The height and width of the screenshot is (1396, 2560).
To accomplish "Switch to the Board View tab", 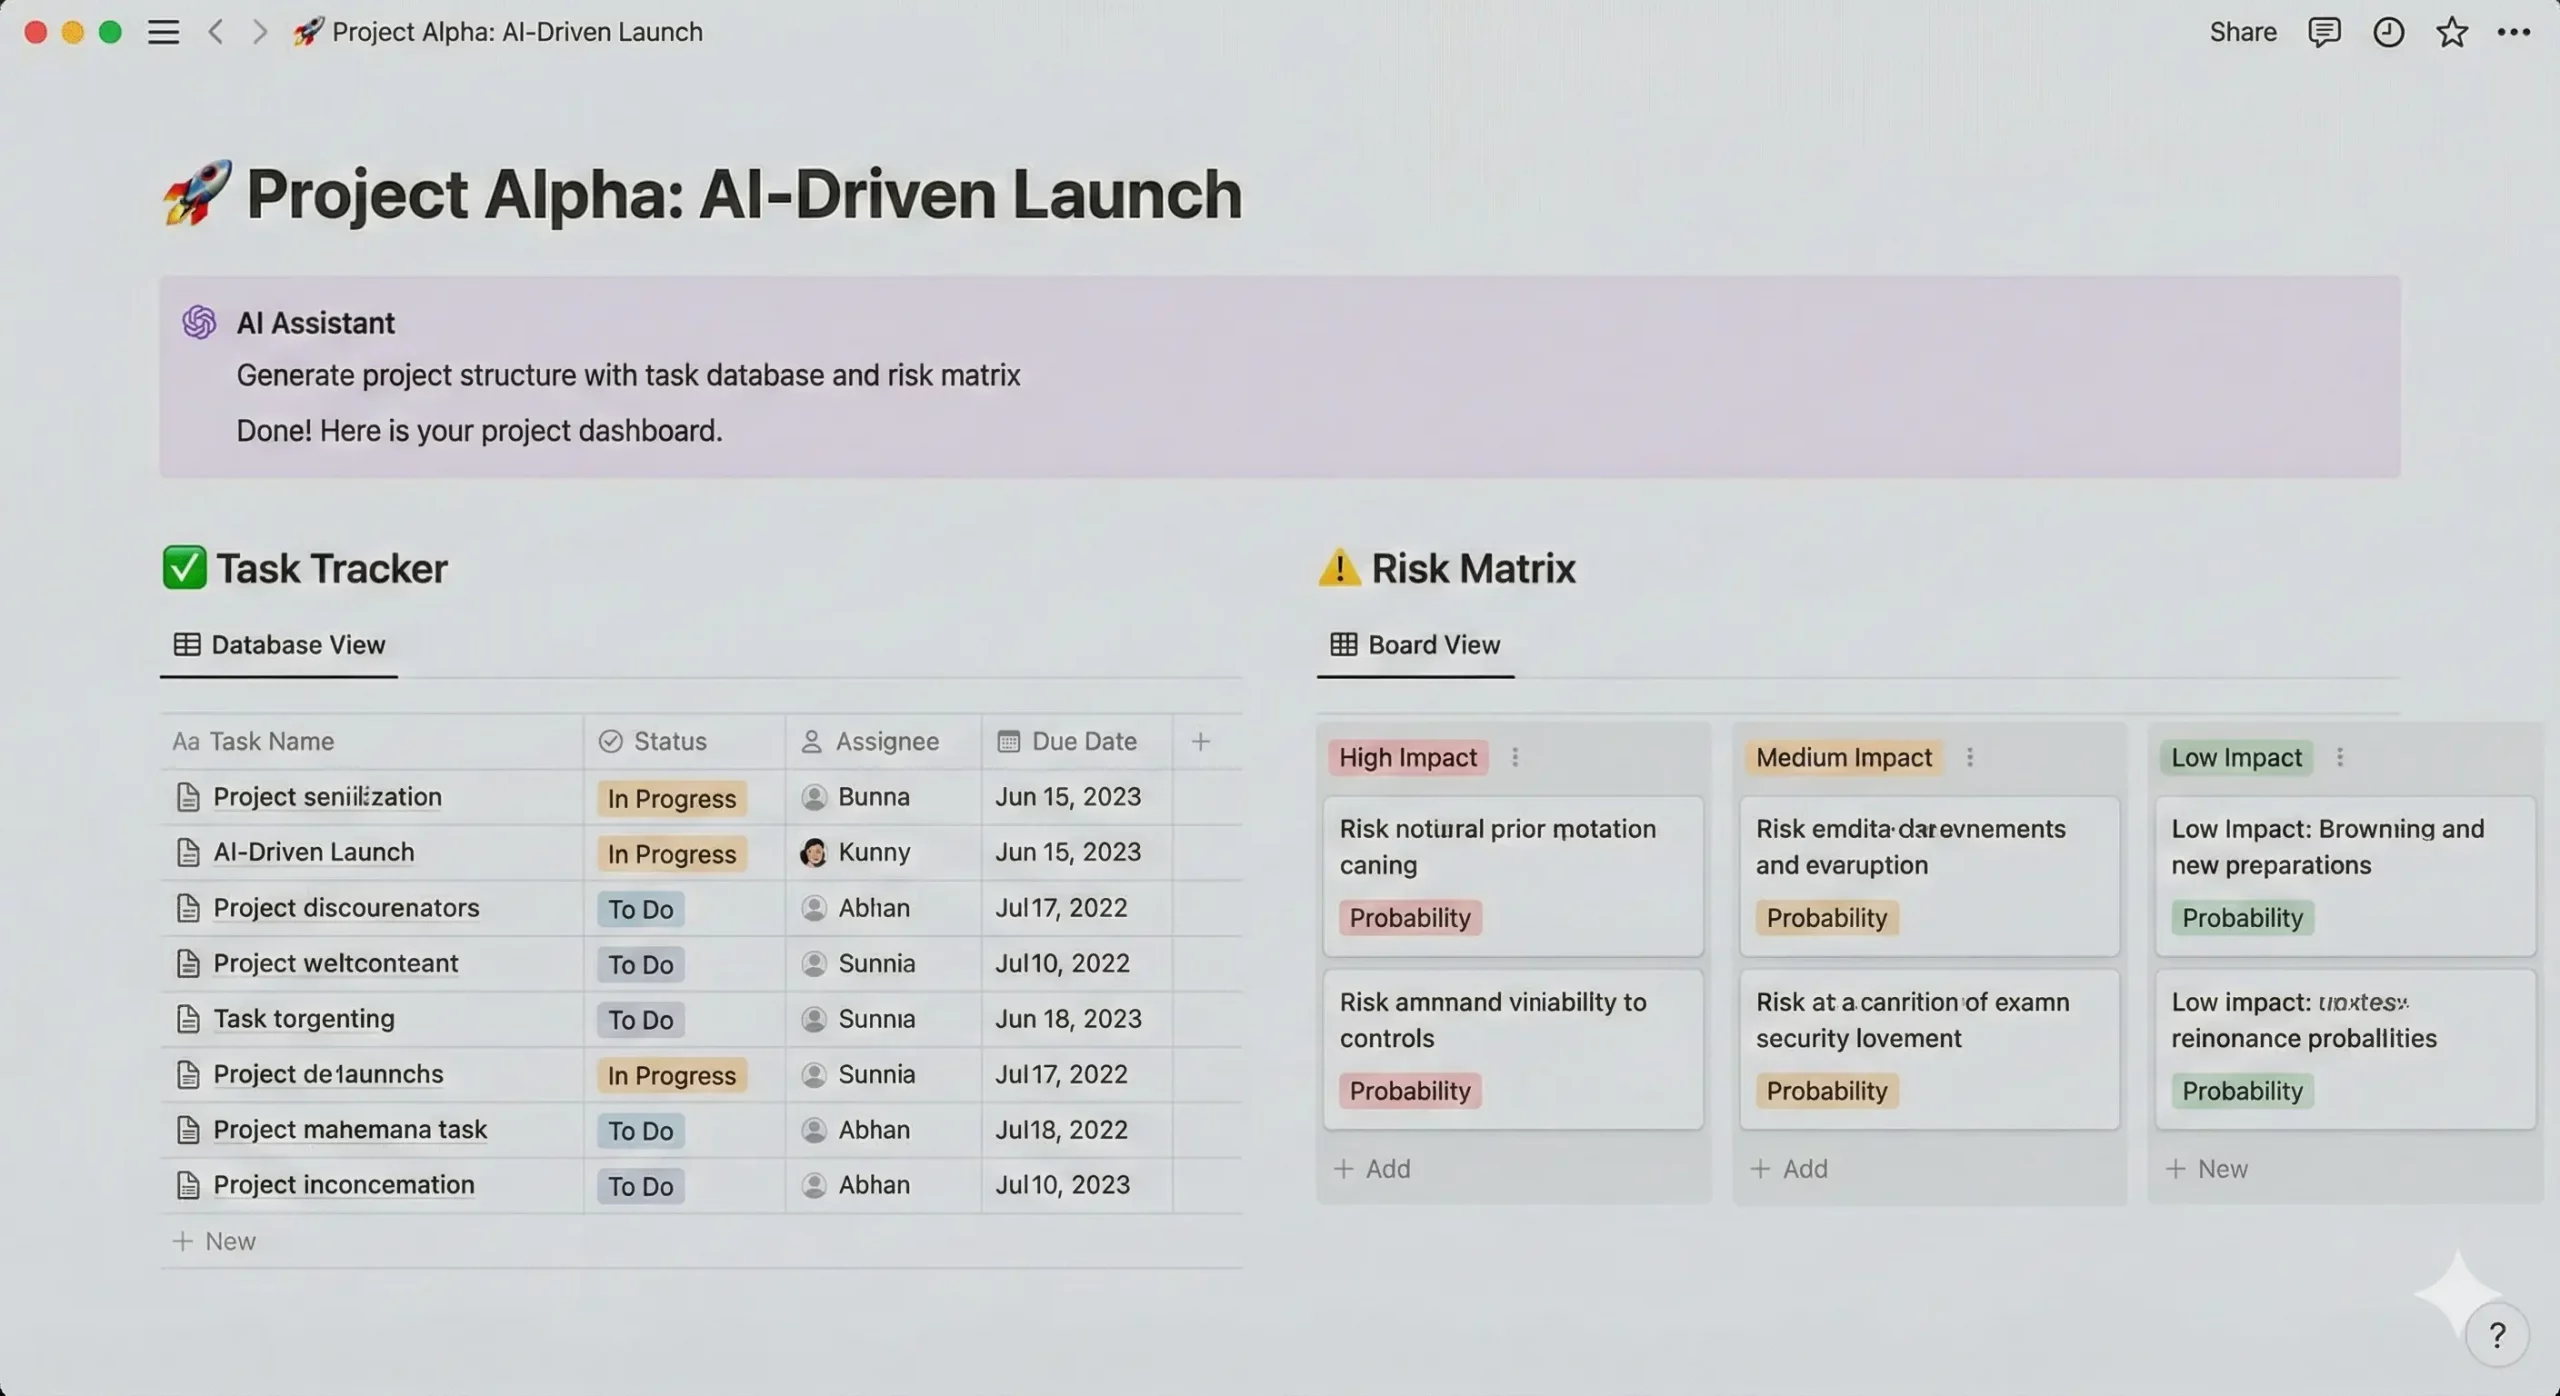I will pos(1414,645).
